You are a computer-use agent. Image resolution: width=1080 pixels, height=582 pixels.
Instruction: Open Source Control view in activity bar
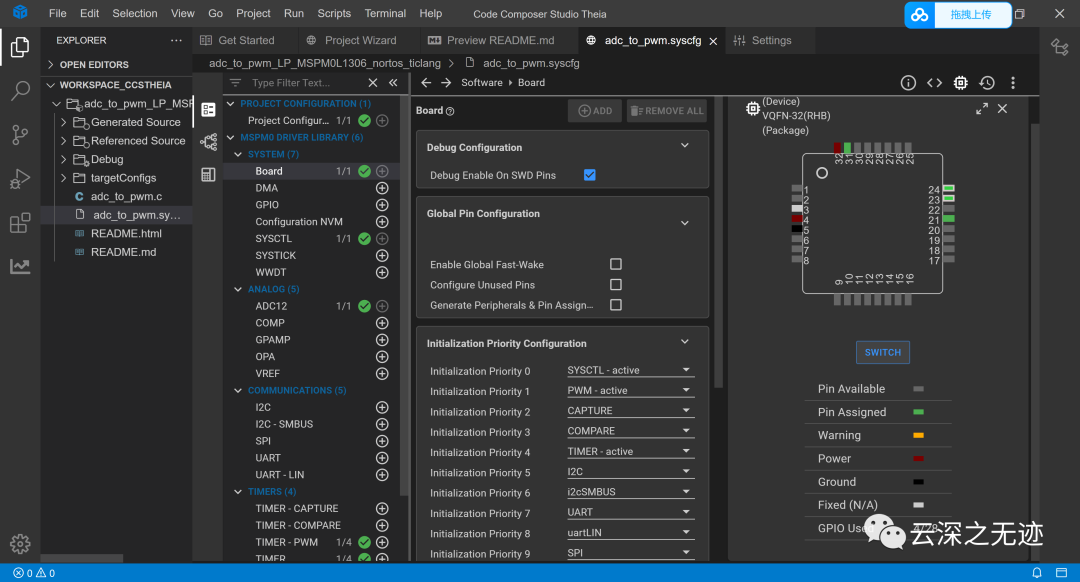click(x=20, y=135)
